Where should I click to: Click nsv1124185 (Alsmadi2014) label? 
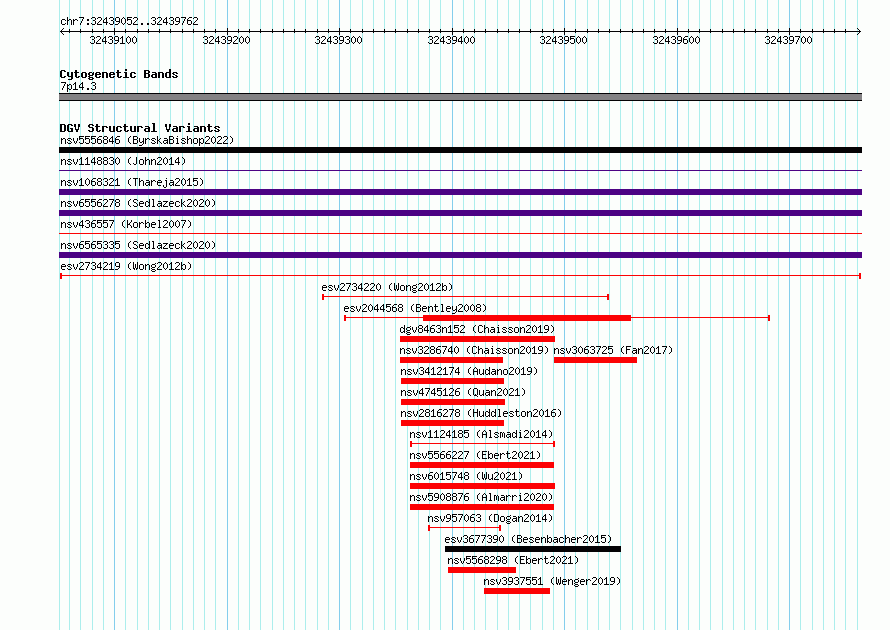481,434
